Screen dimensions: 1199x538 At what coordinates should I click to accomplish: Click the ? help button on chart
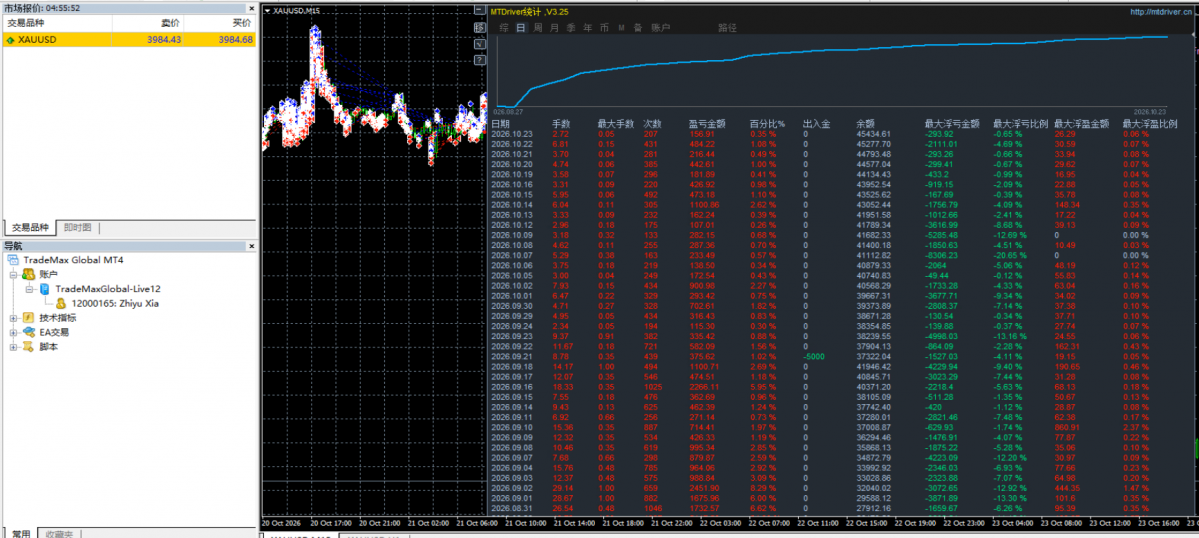tap(479, 60)
